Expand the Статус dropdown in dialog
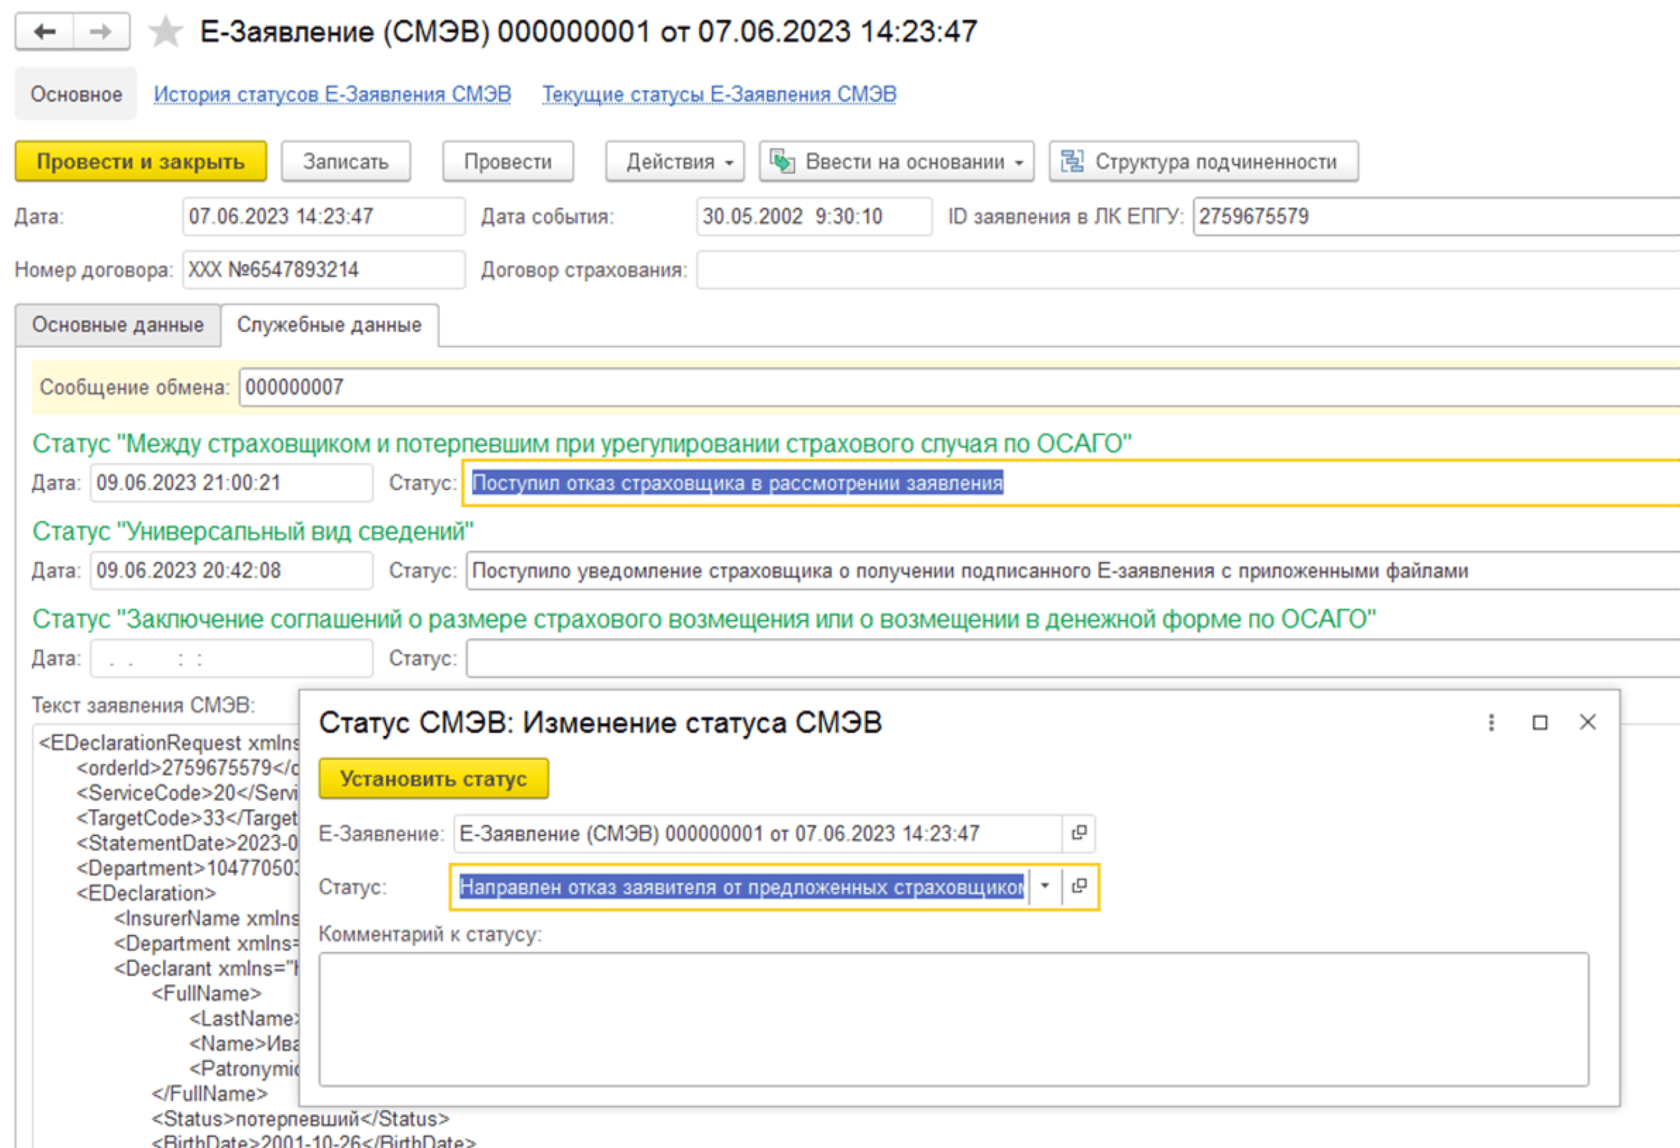The width and height of the screenshot is (1680, 1148). [1044, 886]
